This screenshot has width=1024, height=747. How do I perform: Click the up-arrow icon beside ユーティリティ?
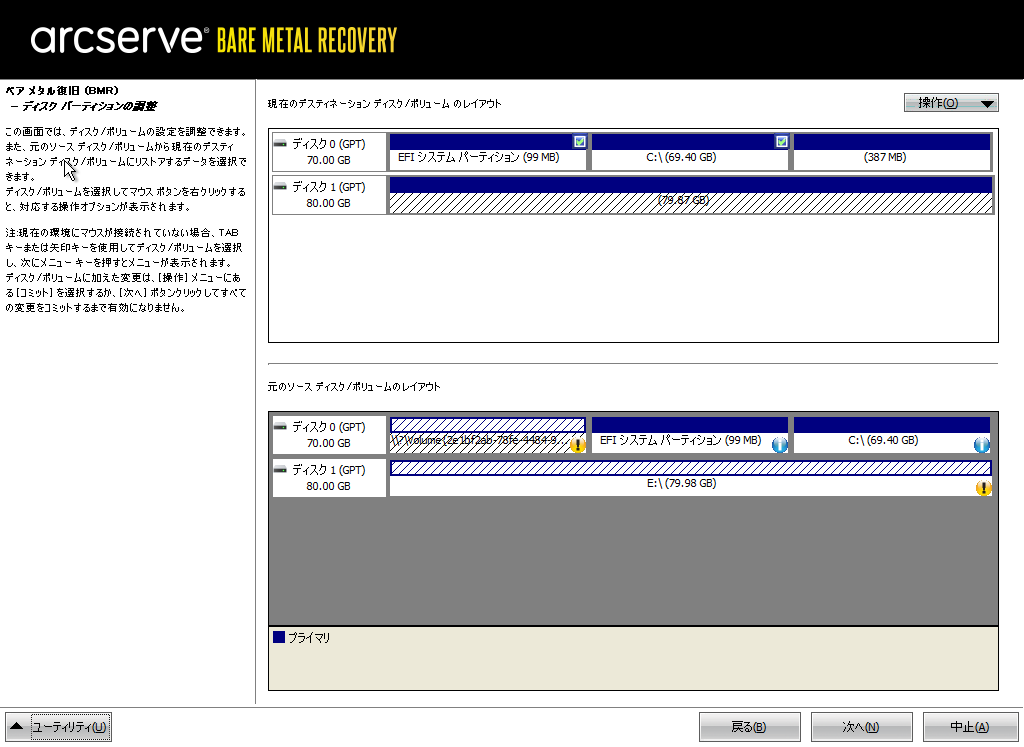point(17,727)
